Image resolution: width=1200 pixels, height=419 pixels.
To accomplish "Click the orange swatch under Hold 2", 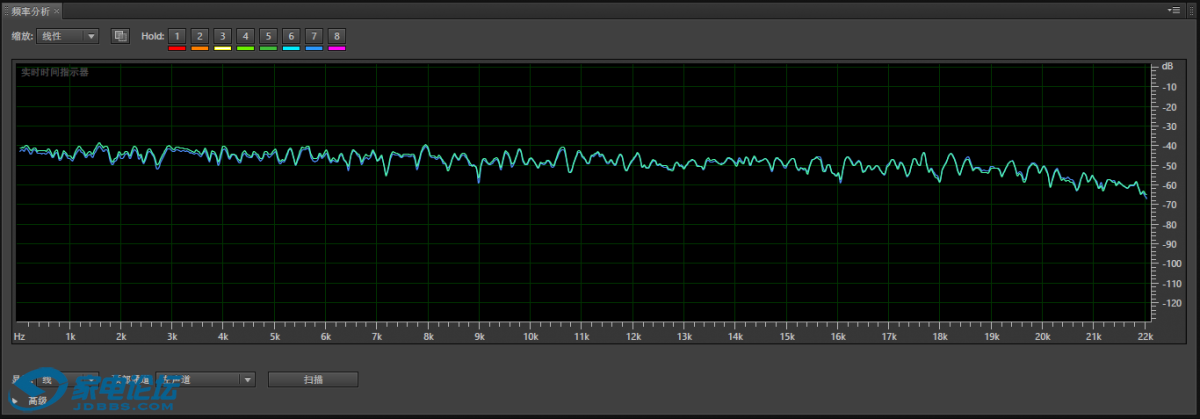I will point(199,48).
